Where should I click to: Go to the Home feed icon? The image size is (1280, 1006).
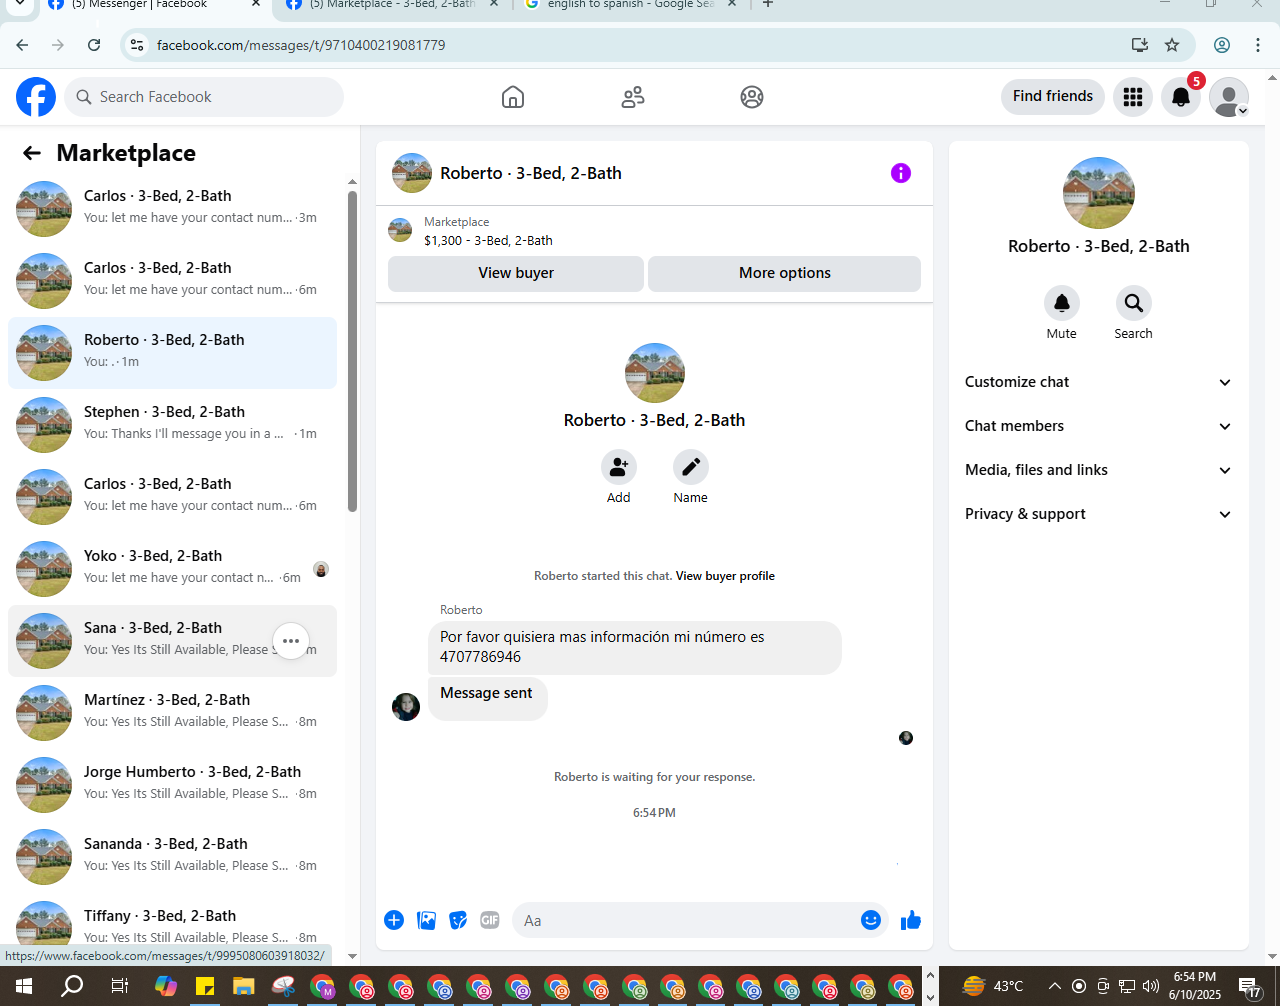click(x=513, y=97)
